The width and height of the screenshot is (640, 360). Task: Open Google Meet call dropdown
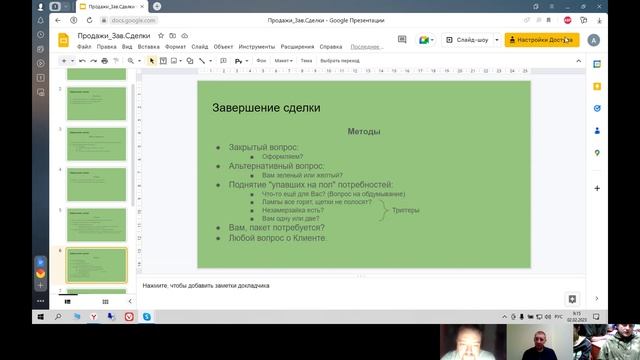[426, 40]
